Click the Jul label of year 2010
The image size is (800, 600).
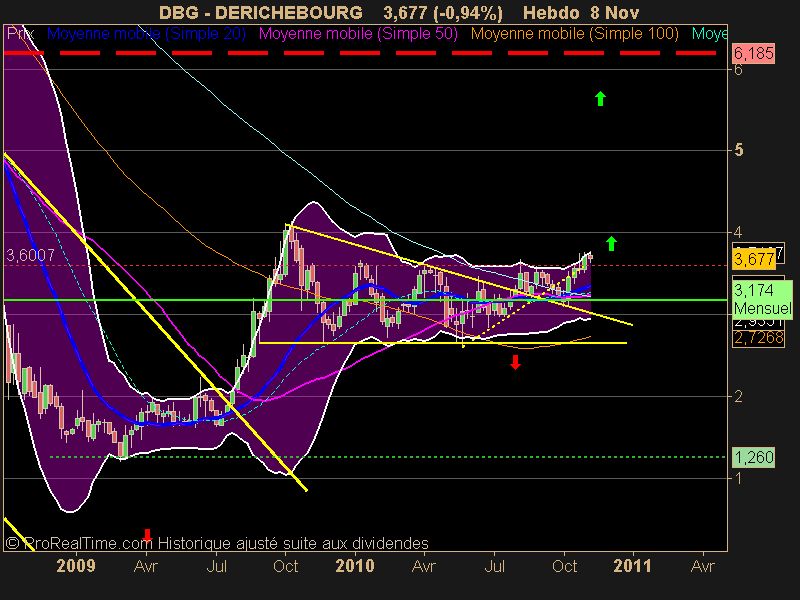pos(494,566)
